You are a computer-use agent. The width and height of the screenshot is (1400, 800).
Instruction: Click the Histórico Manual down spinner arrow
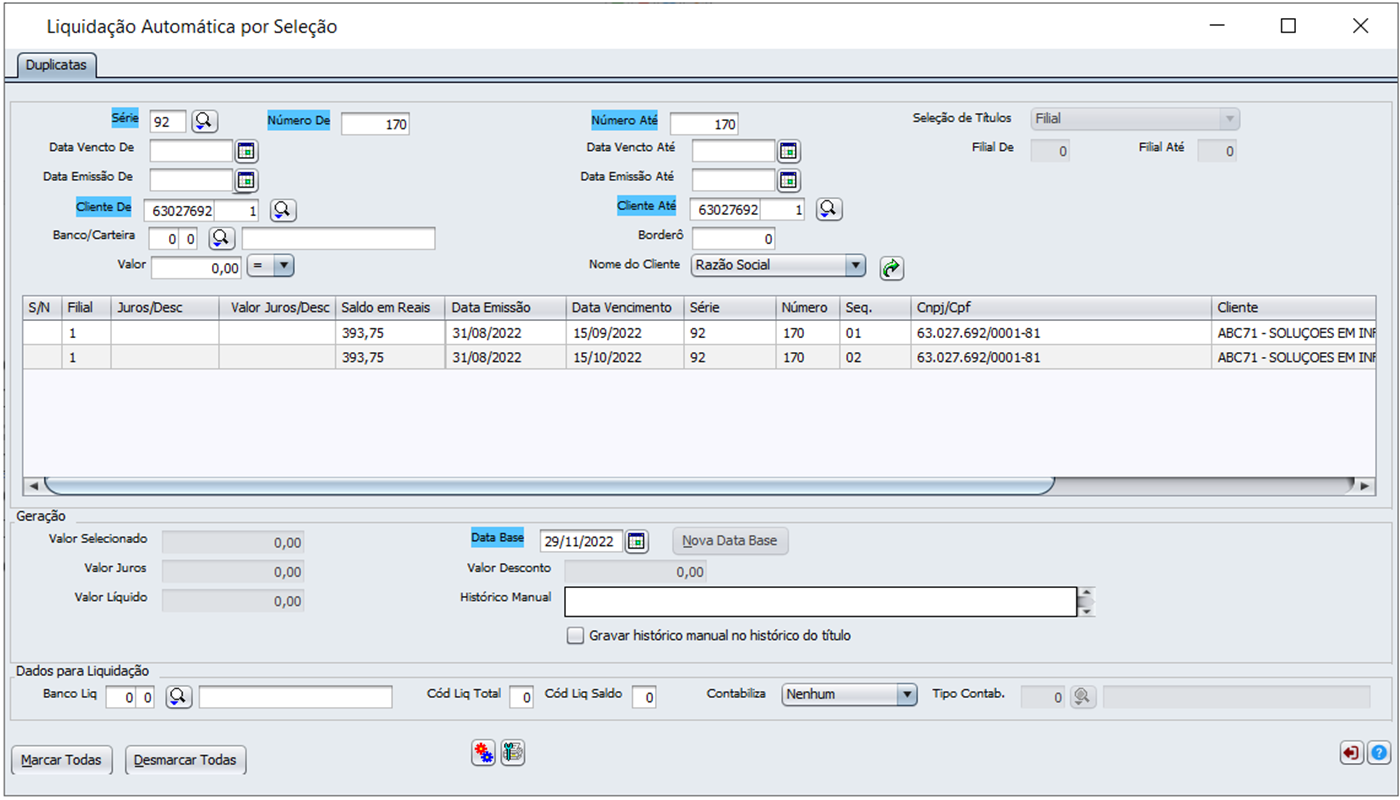point(1087,609)
